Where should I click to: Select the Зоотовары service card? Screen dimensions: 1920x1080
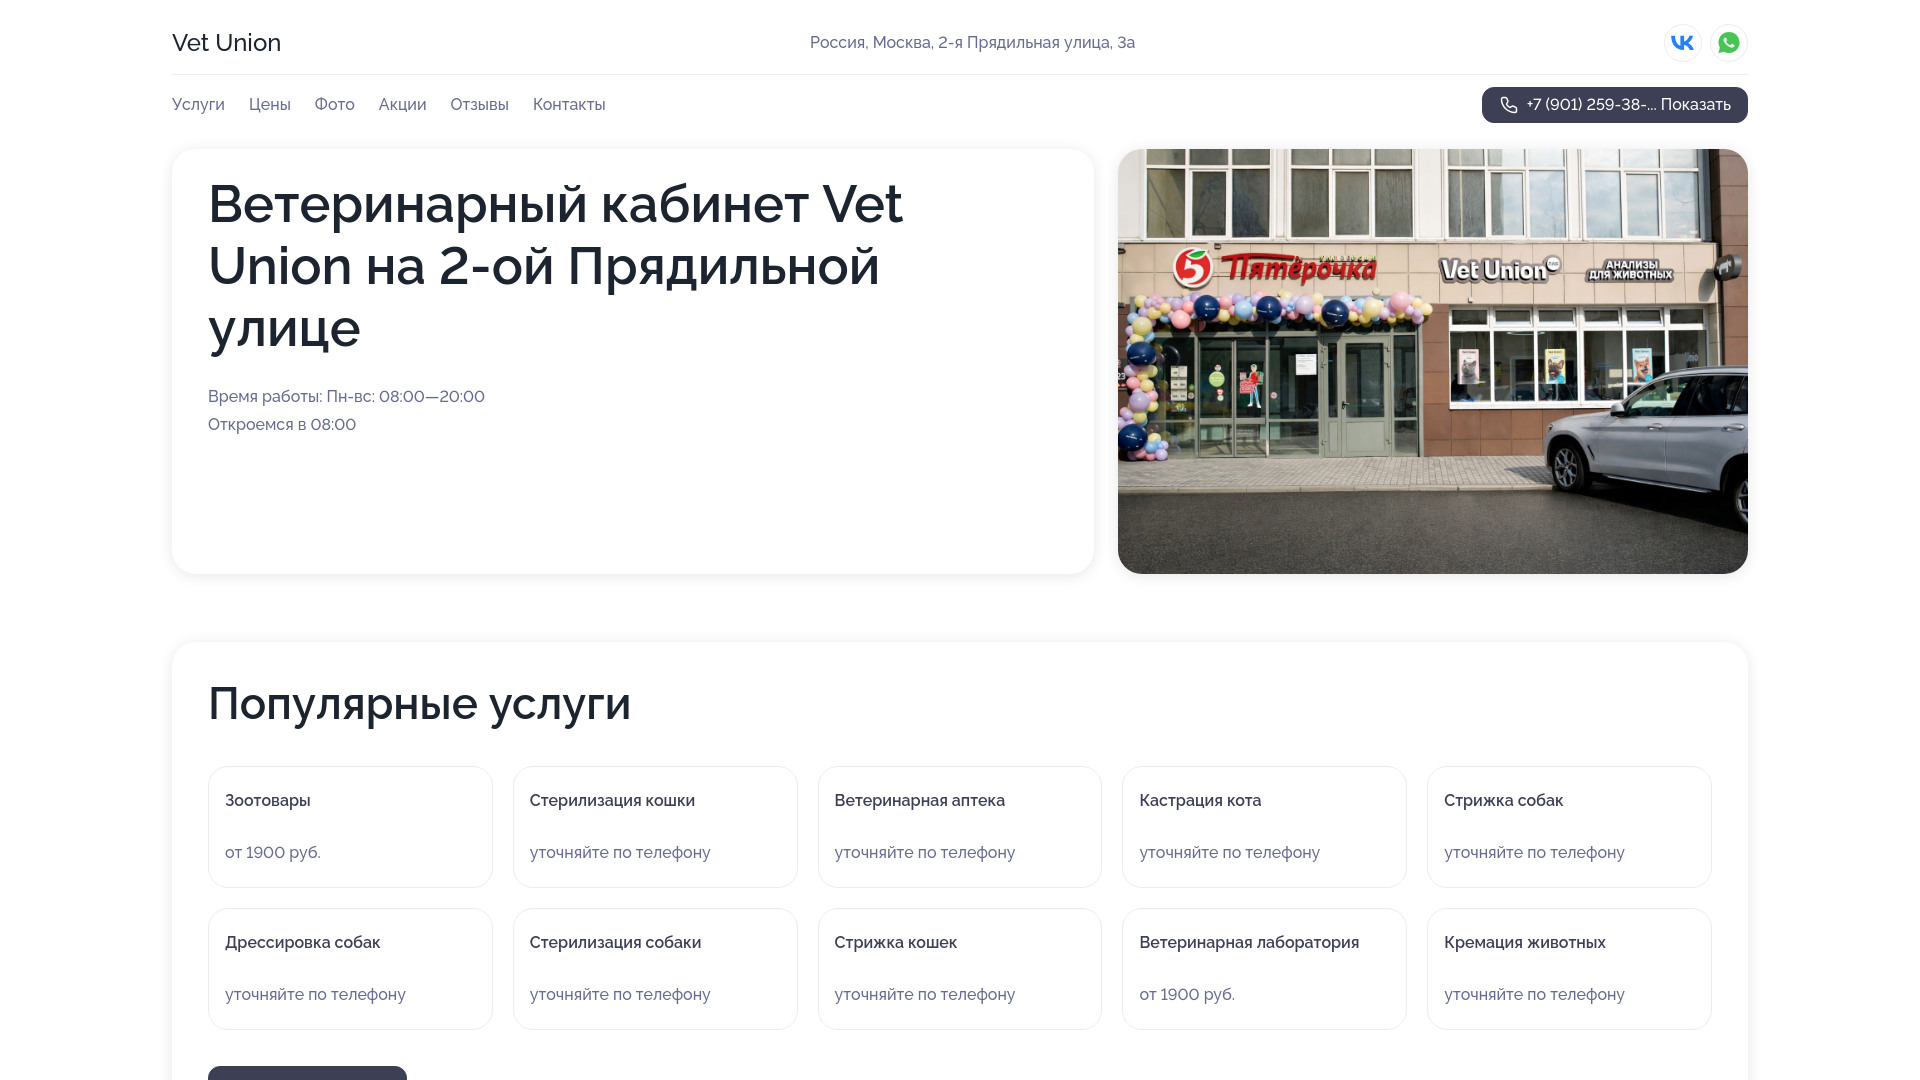pos(350,827)
